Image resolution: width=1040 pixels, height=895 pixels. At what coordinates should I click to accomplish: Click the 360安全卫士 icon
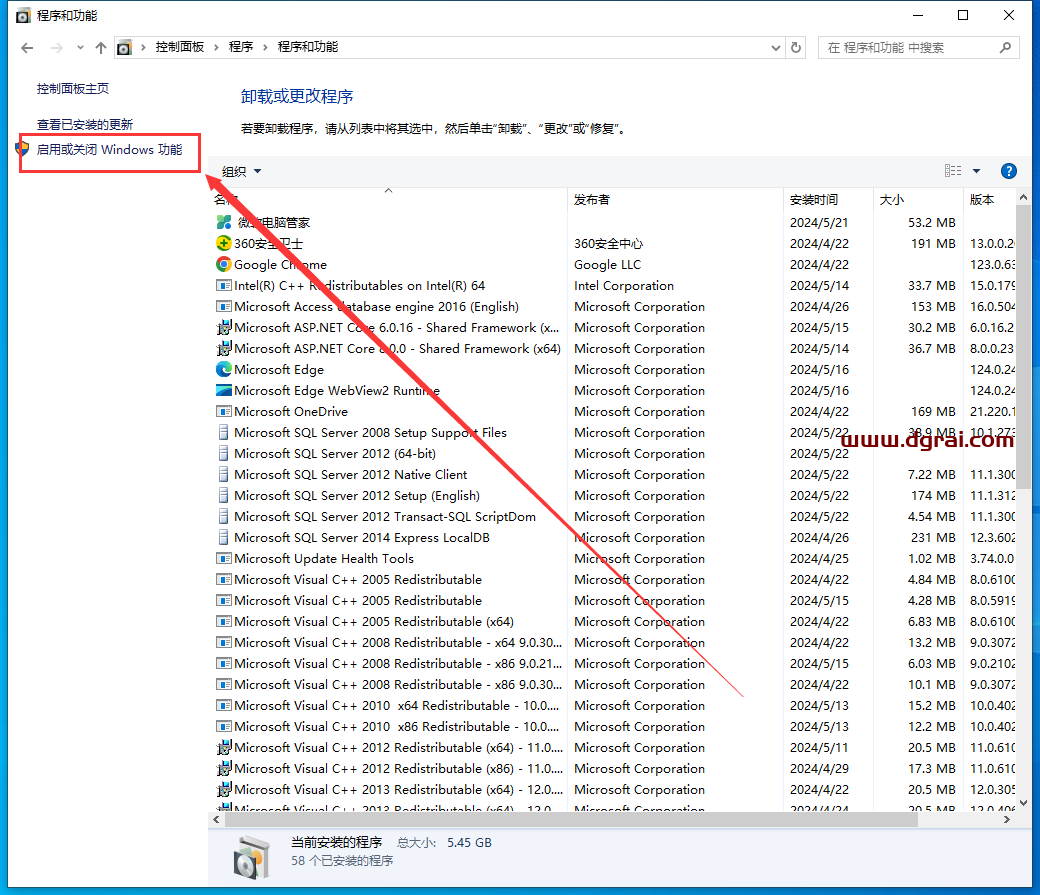point(224,243)
